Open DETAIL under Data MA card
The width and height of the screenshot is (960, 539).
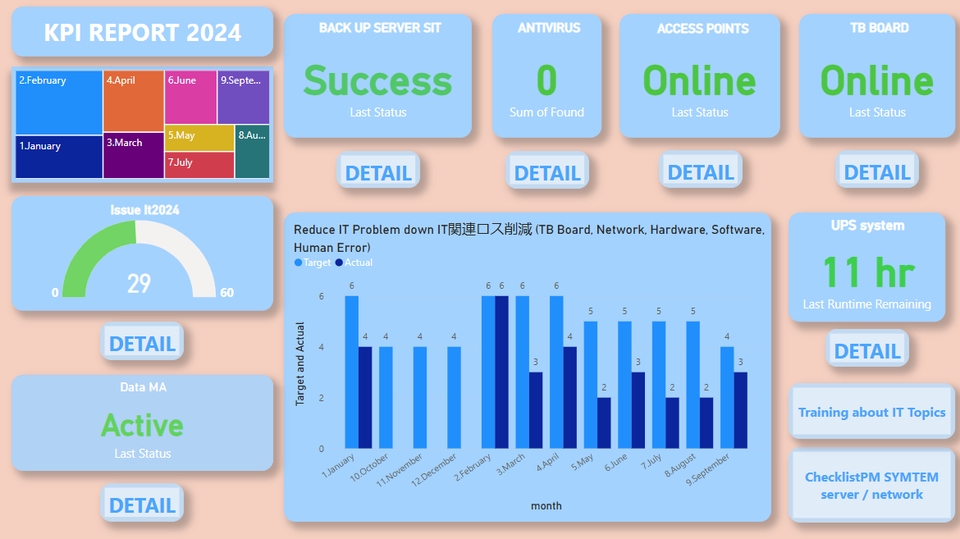pos(142,505)
